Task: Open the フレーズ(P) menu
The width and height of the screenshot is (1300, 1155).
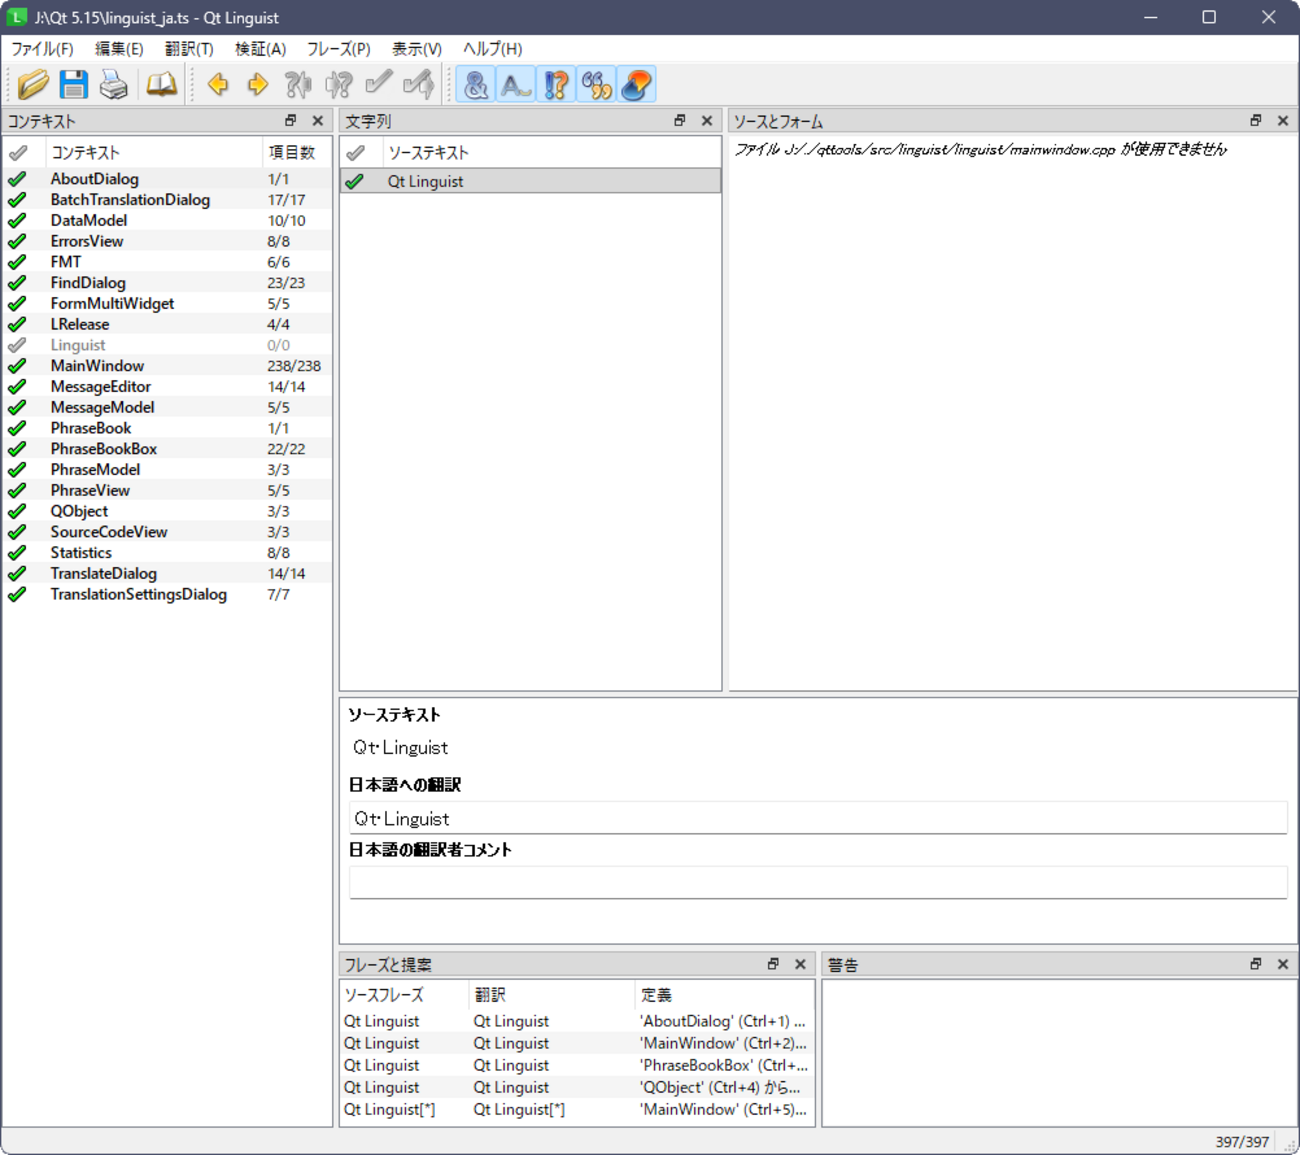Action: [338, 49]
